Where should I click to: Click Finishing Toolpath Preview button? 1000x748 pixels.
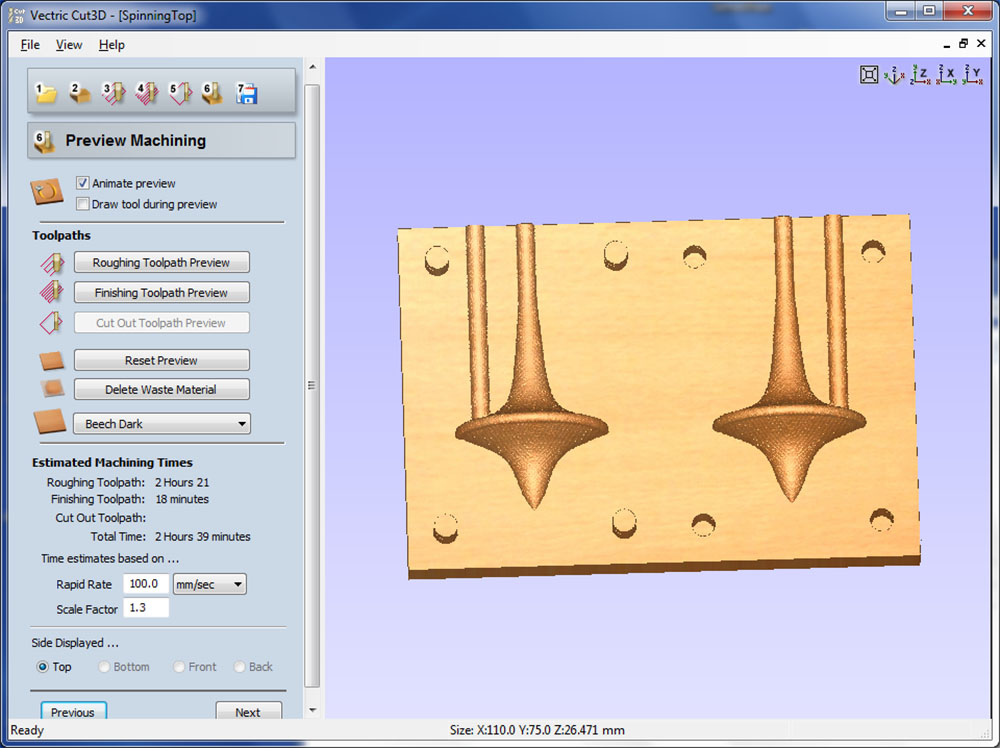coord(161,293)
